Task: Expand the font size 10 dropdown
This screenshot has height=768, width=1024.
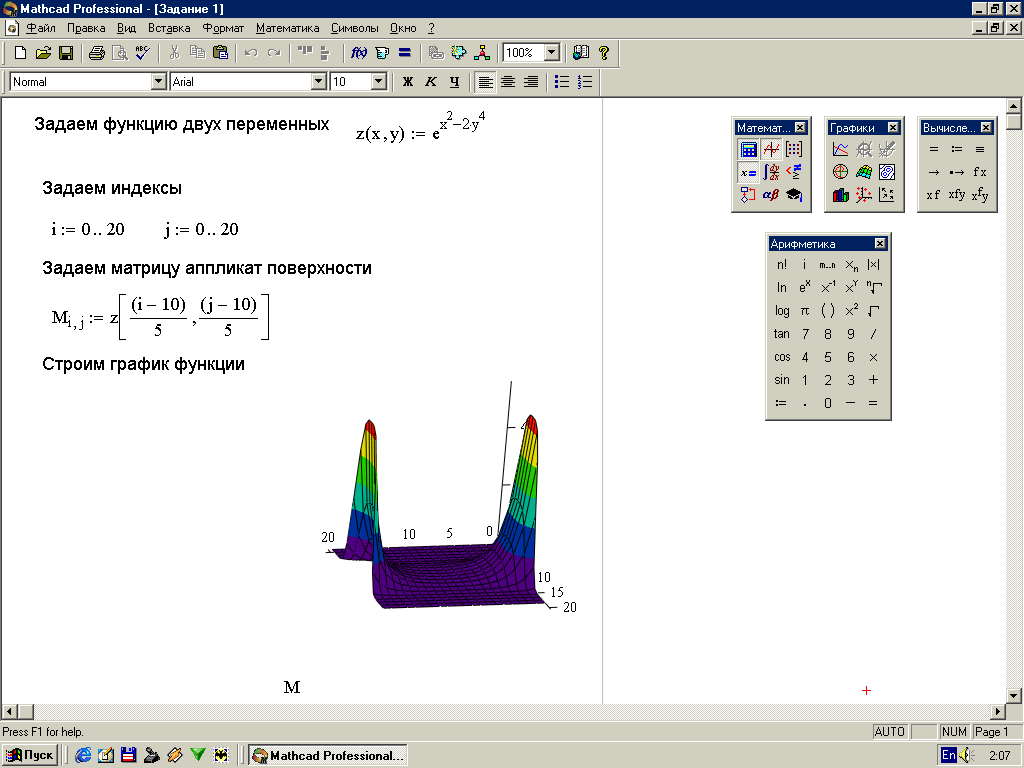Action: (379, 82)
